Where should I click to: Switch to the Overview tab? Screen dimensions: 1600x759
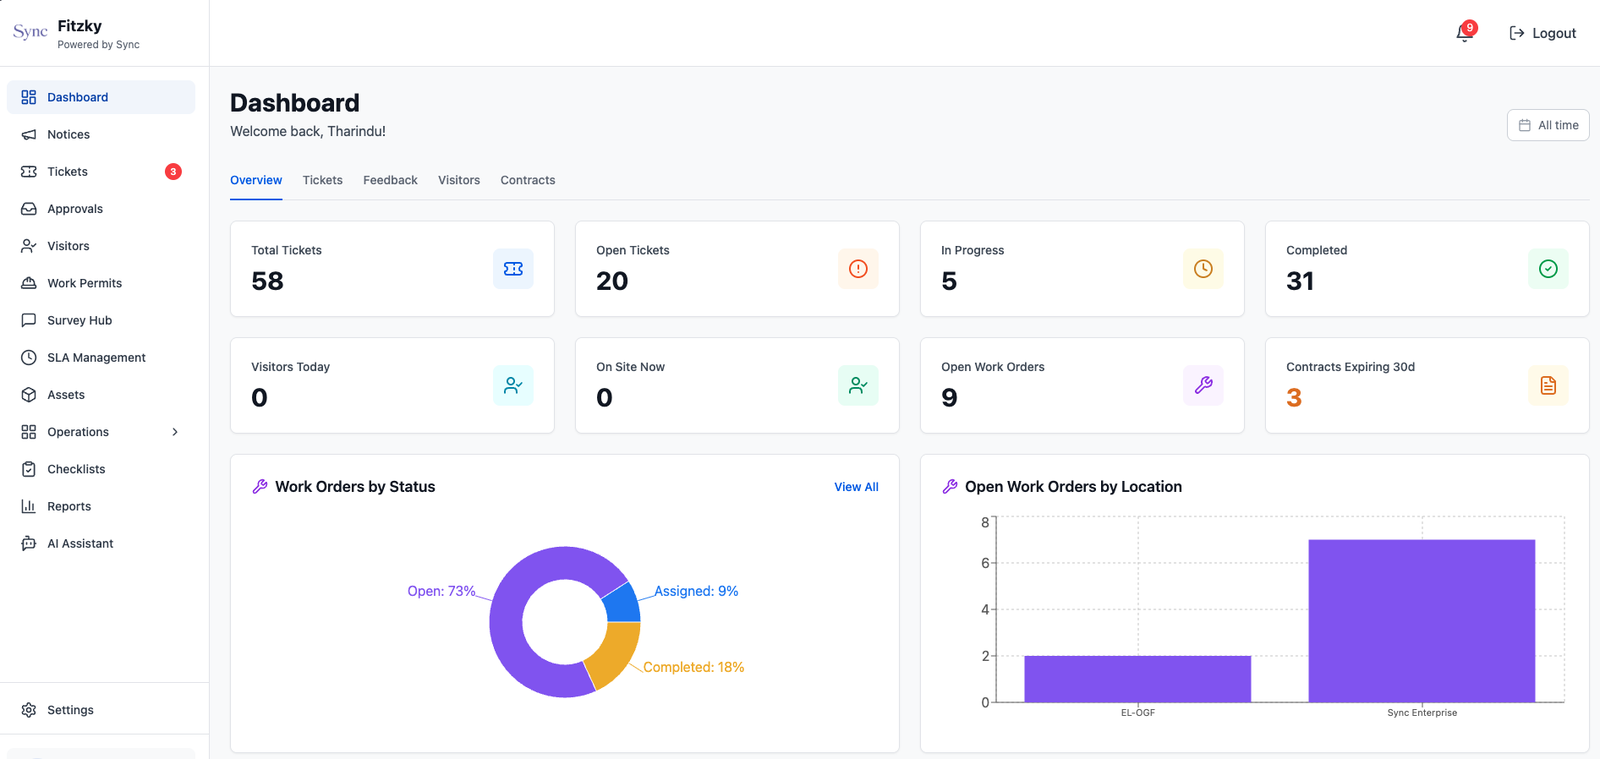[256, 180]
